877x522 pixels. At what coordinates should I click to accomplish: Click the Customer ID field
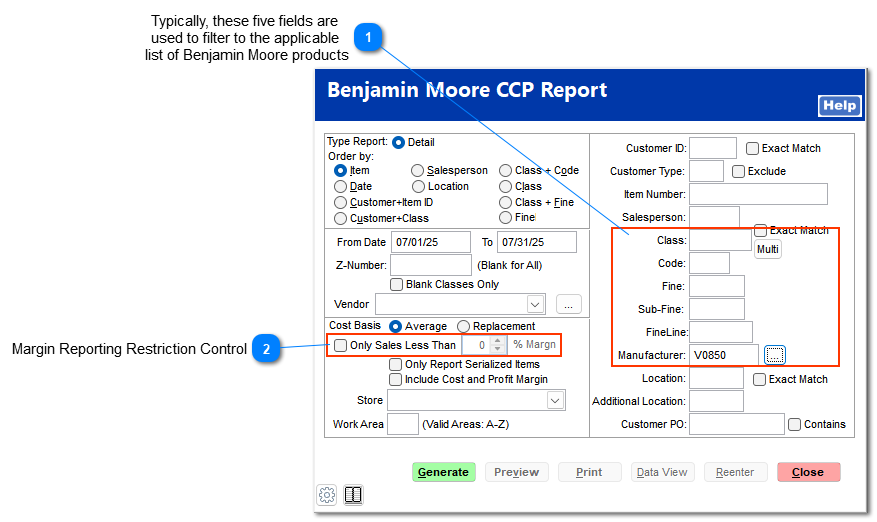(713, 148)
